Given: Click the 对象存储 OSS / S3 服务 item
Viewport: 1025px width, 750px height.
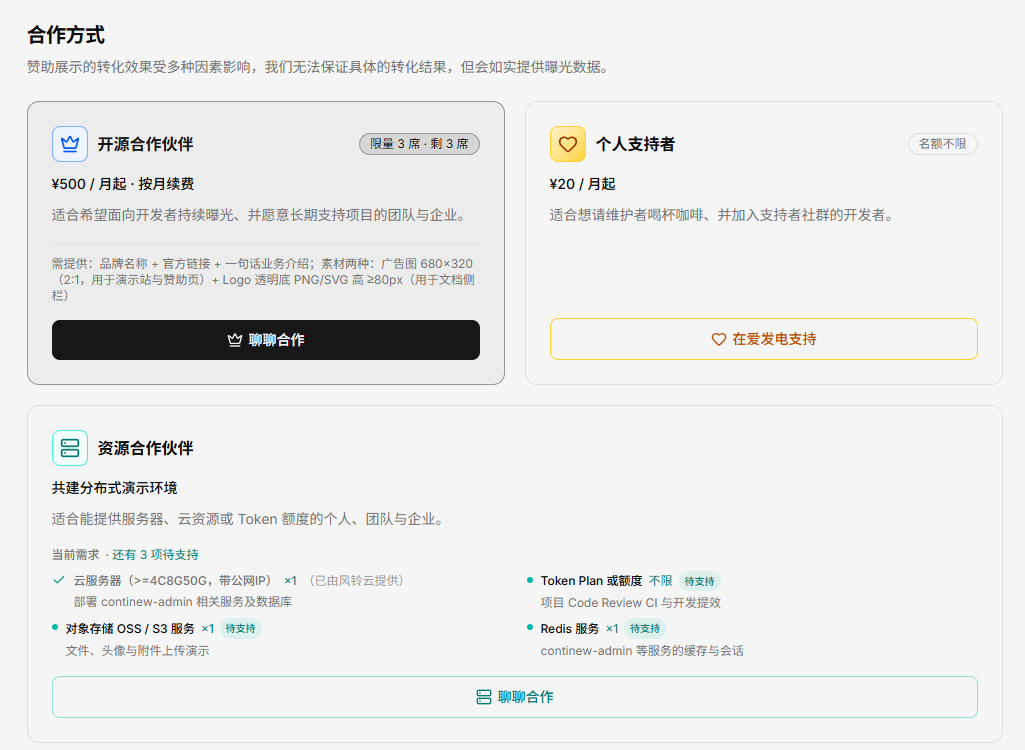Looking at the screenshot, I should [x=130, y=628].
